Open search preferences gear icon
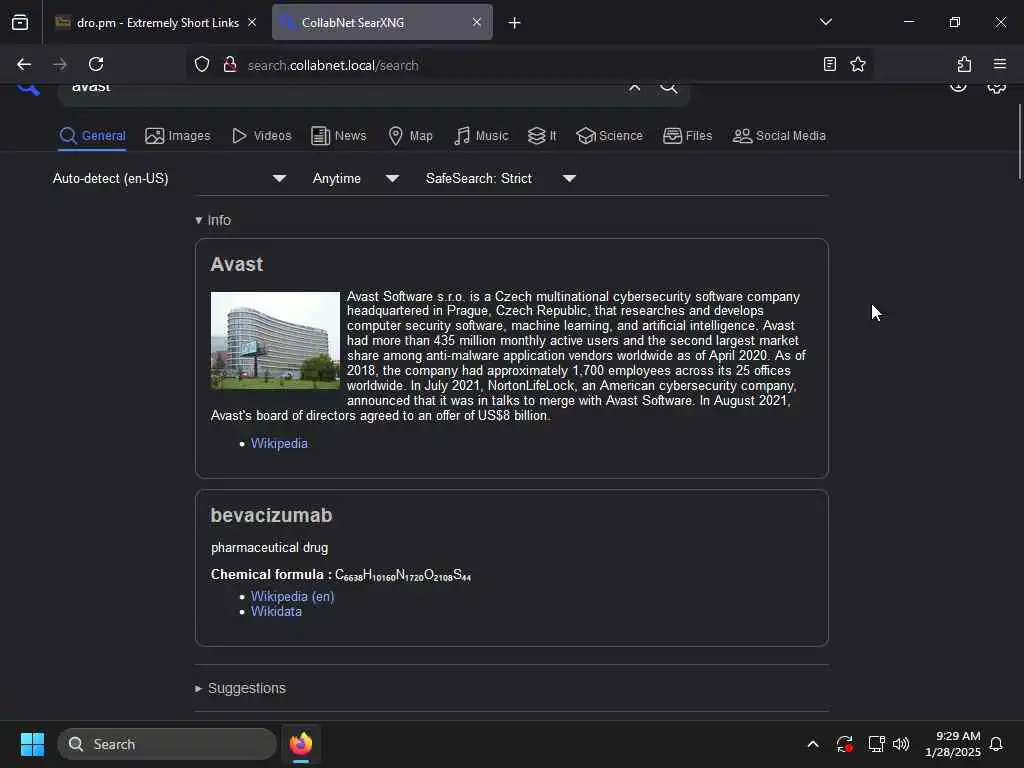The height and width of the screenshot is (768, 1024). pos(996,88)
